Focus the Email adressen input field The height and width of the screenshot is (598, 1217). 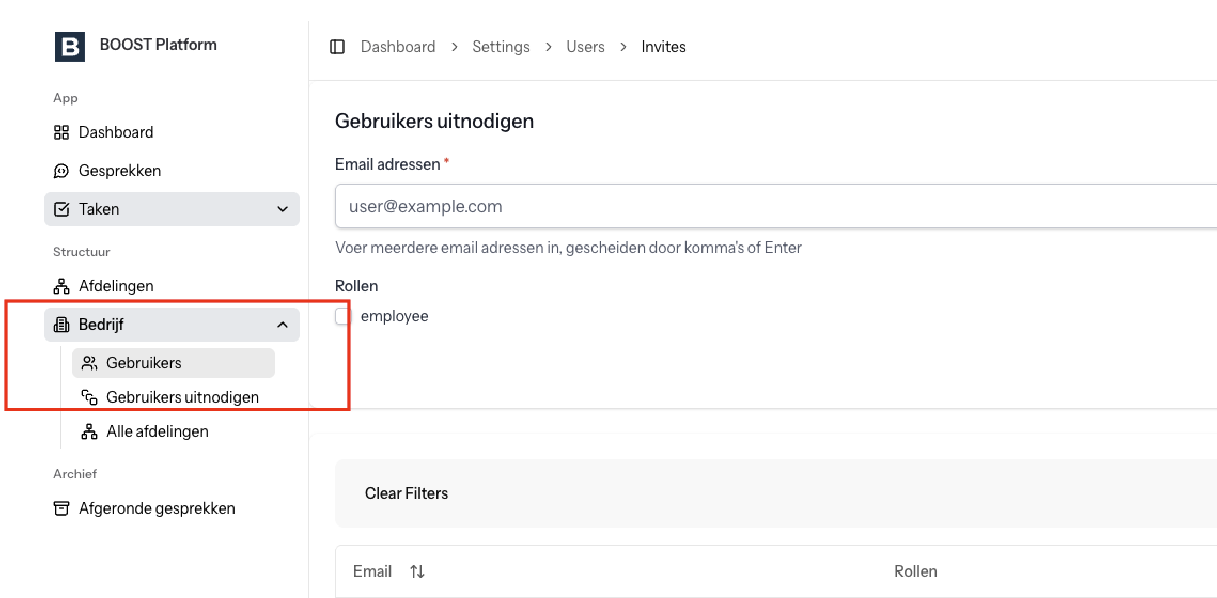[x=776, y=207]
